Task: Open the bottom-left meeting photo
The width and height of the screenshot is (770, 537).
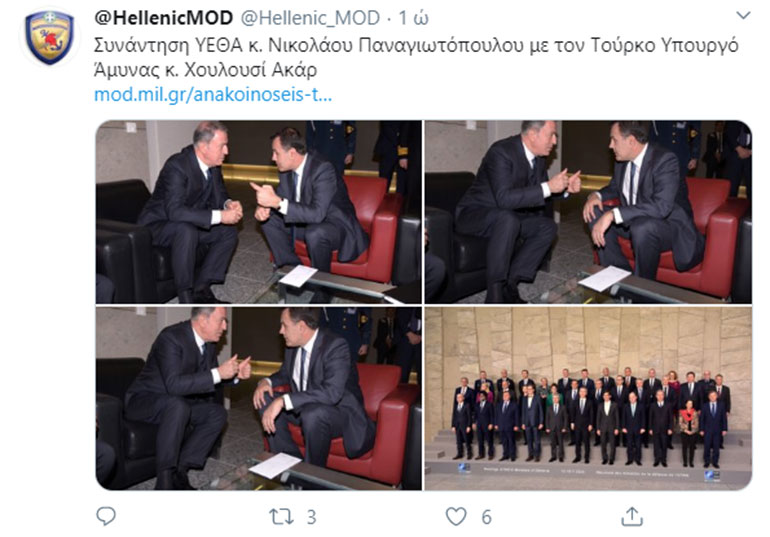Action: [258, 399]
